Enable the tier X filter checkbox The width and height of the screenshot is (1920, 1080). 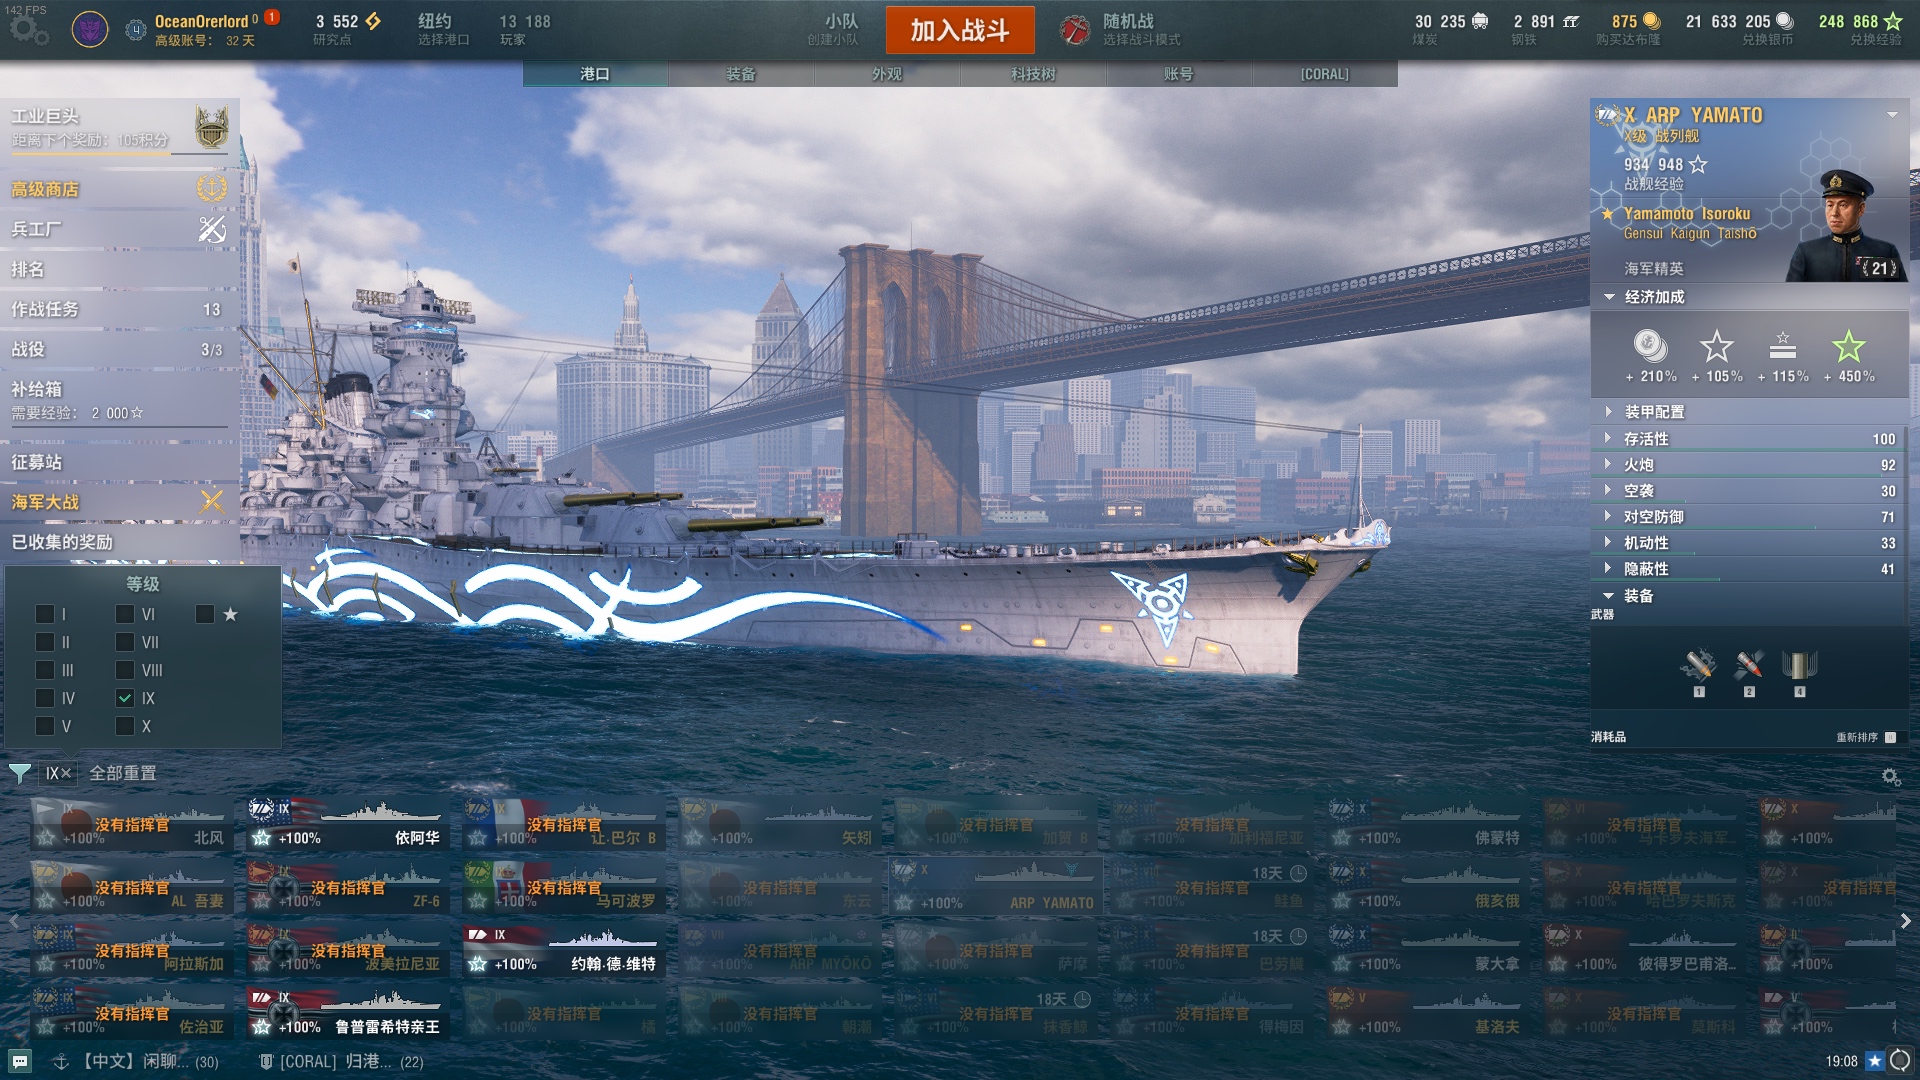(125, 726)
